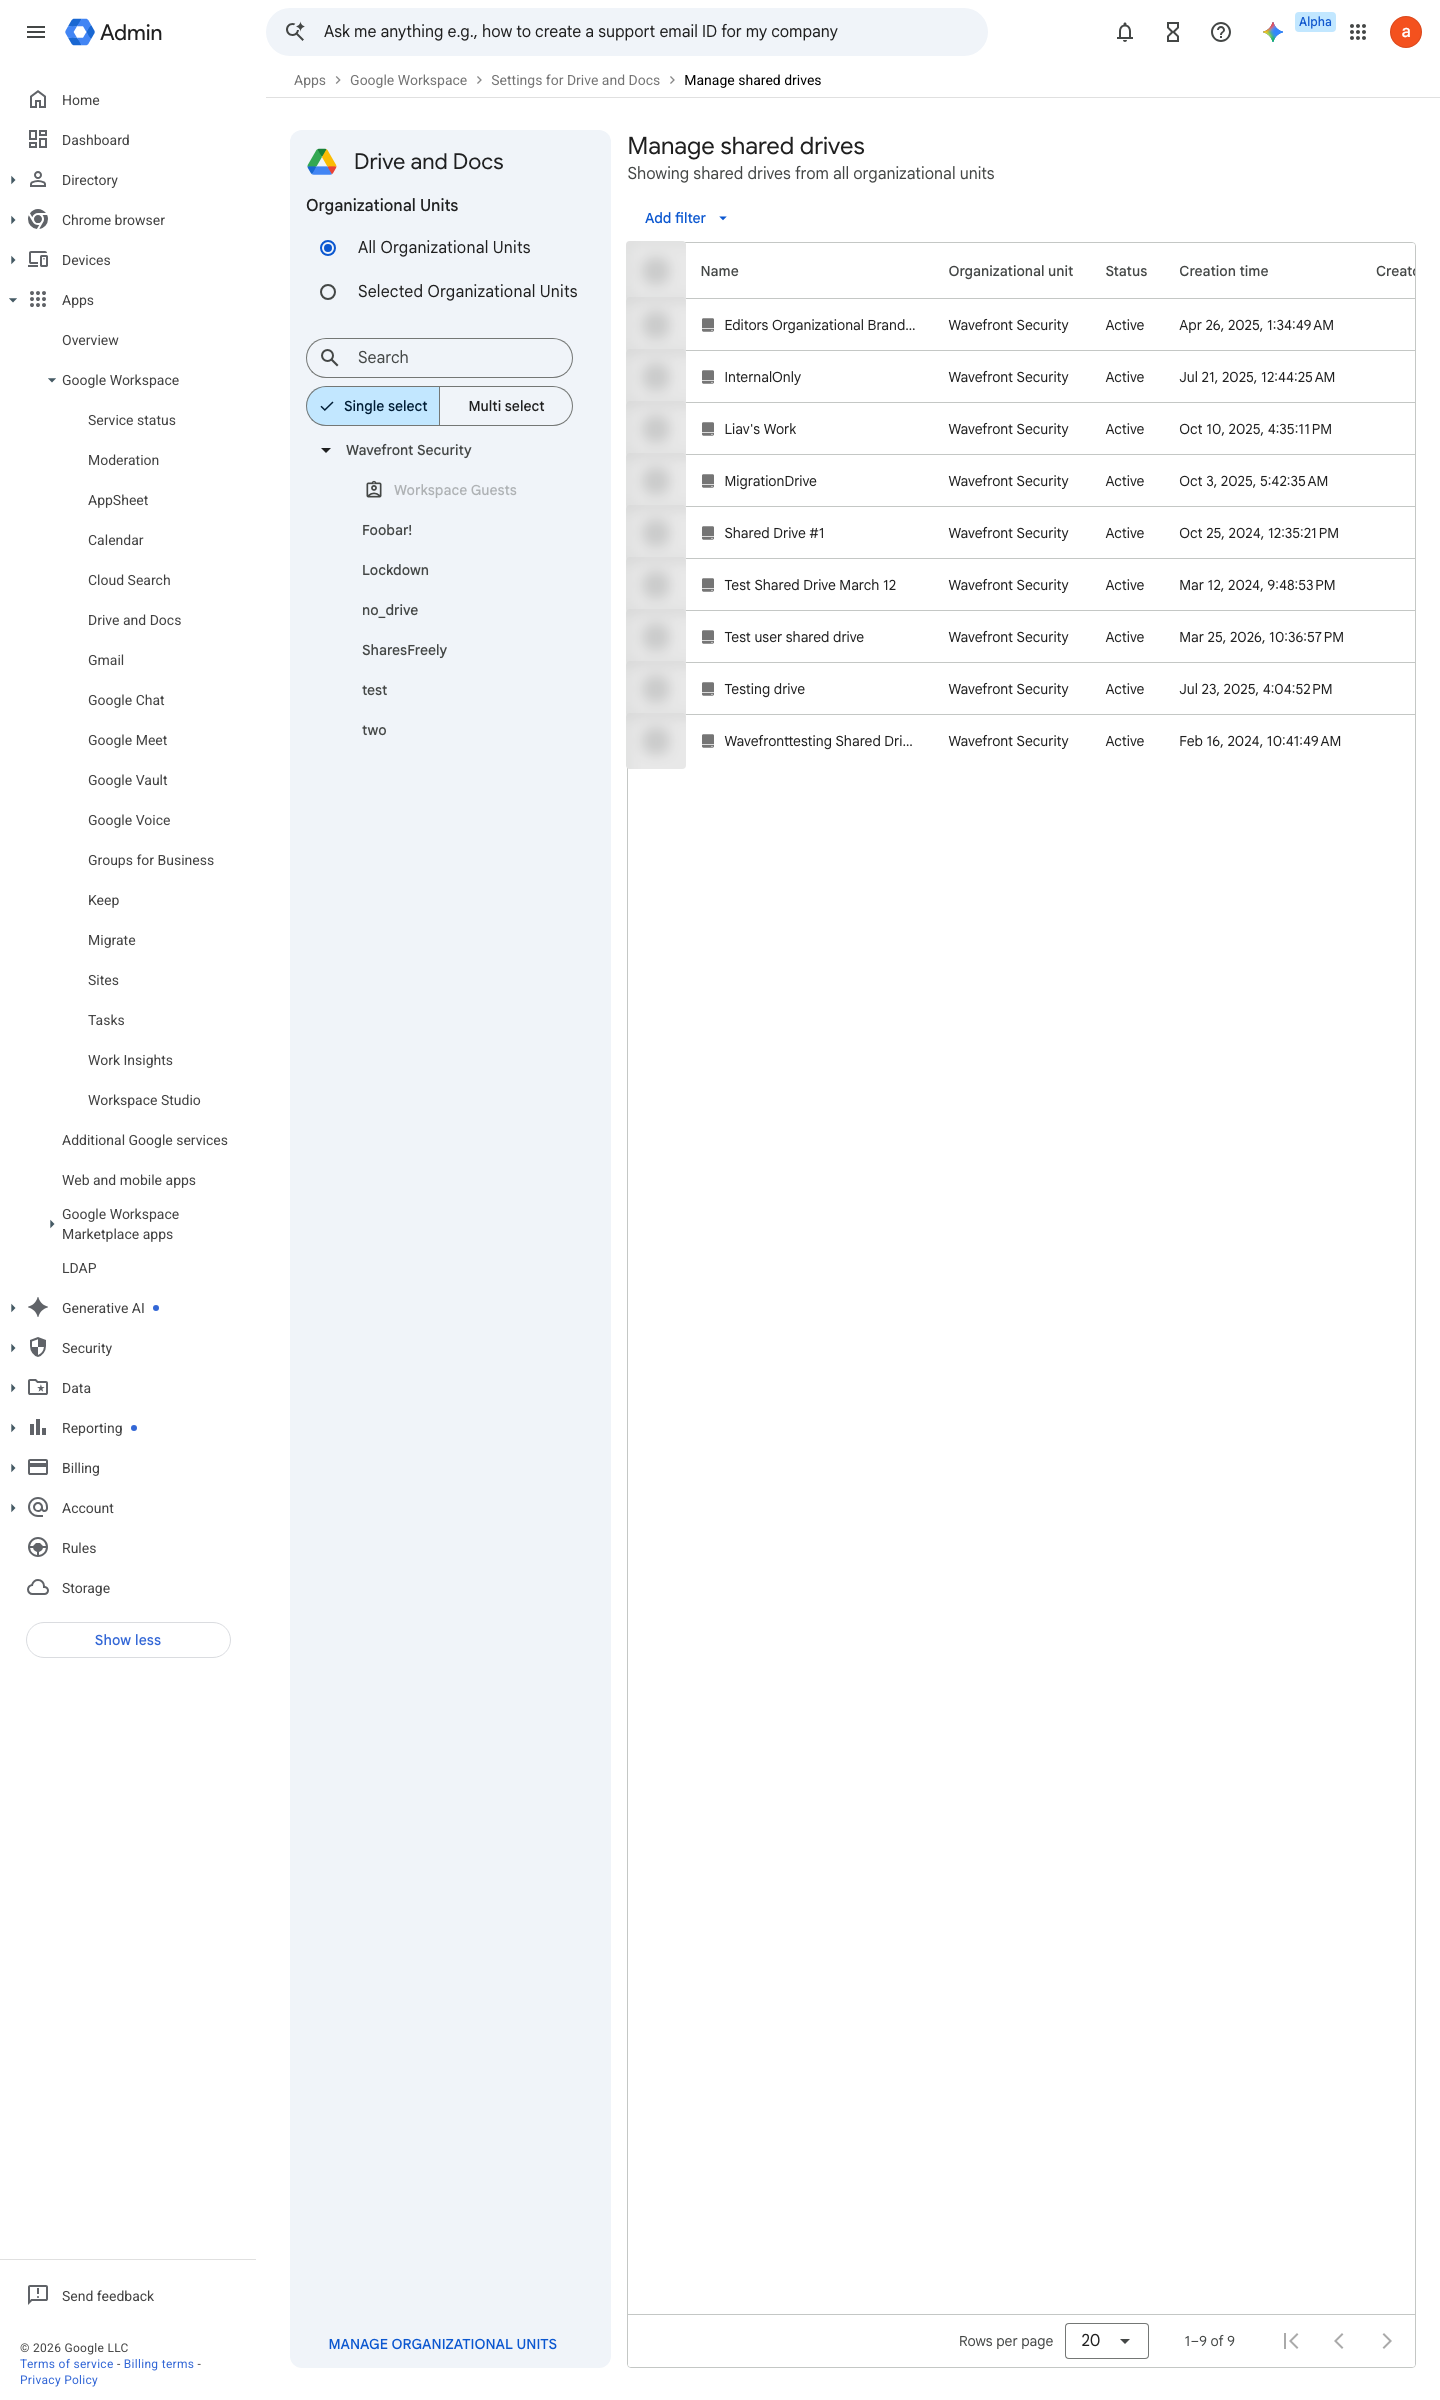Switch to Multi select mode
Image resolution: width=1440 pixels, height=2400 pixels.
coord(506,406)
